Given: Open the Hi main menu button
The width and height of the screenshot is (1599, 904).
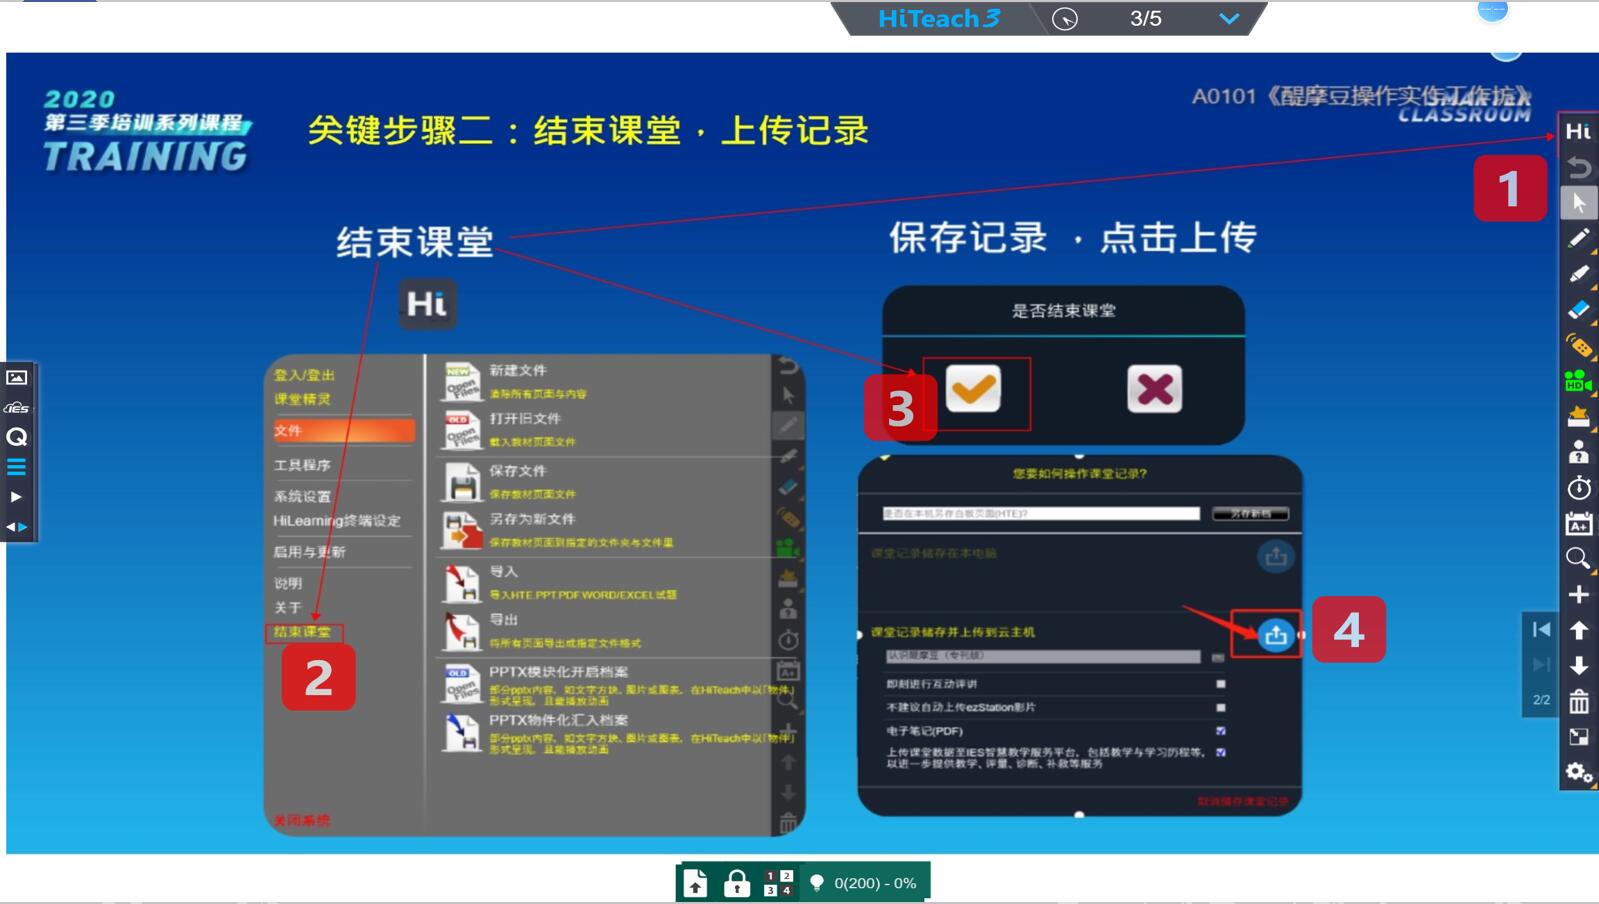Looking at the screenshot, I should (1578, 131).
